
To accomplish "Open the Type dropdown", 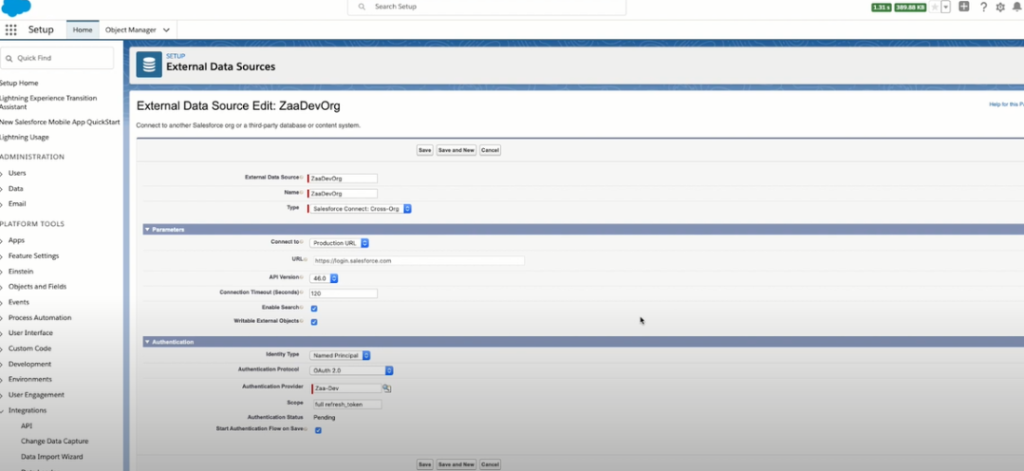I will 362,209.
